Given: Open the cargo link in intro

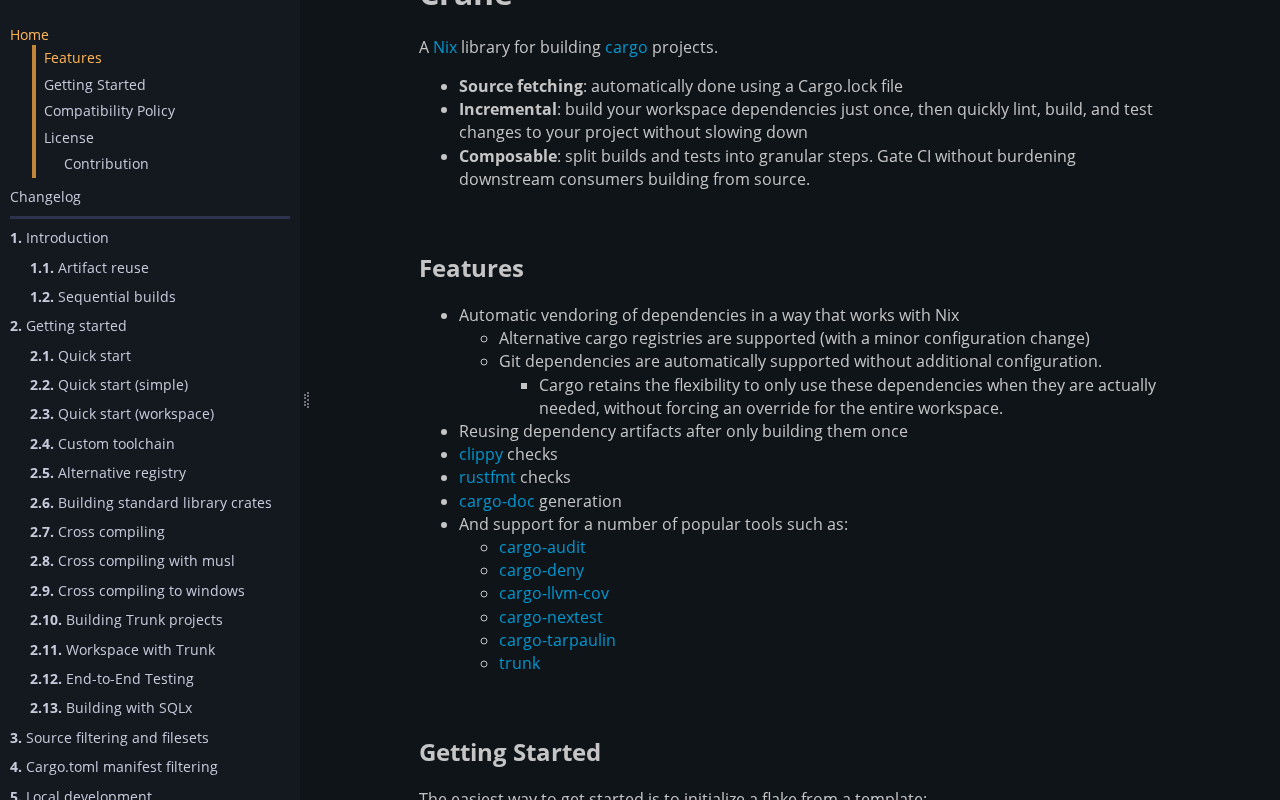Looking at the screenshot, I should pos(626,47).
